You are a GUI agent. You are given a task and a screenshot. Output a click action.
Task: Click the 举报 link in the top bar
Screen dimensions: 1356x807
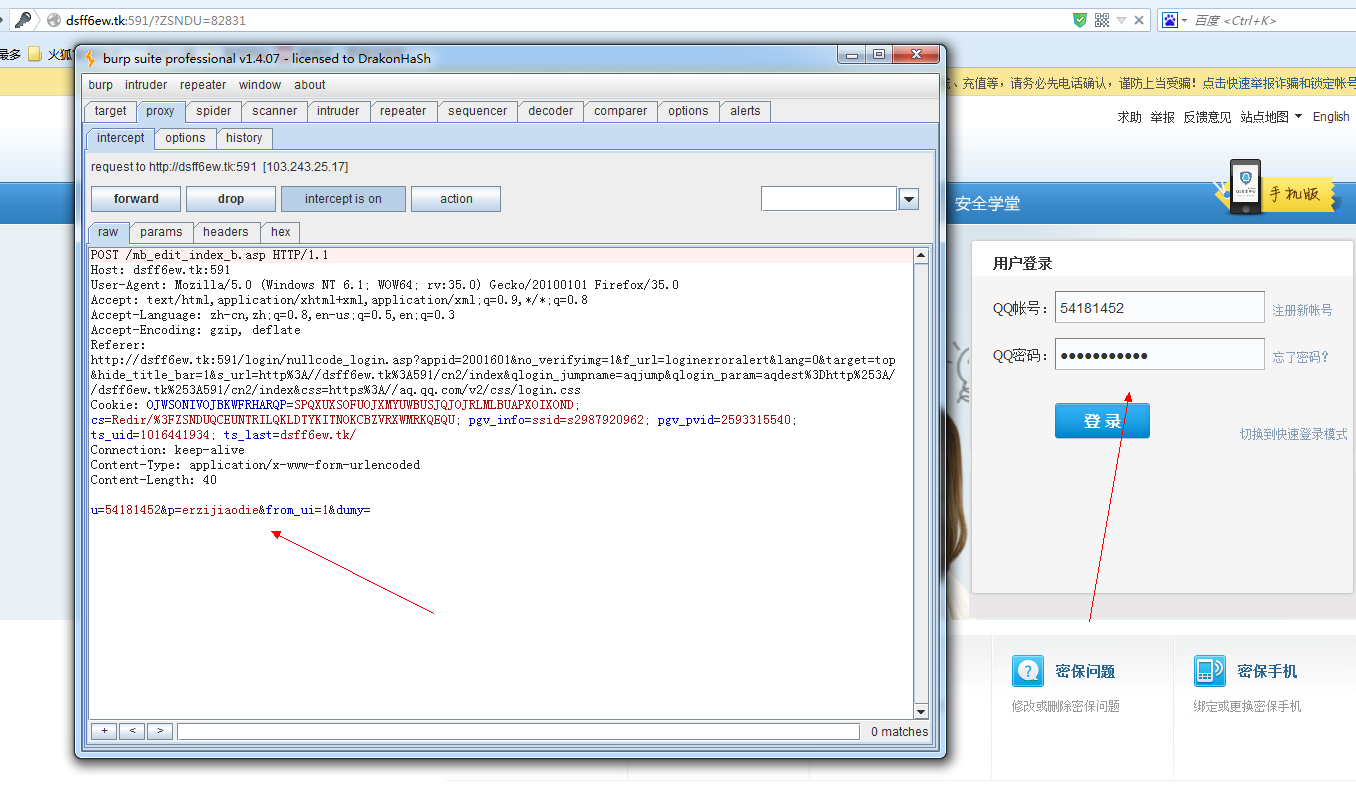coord(1162,117)
